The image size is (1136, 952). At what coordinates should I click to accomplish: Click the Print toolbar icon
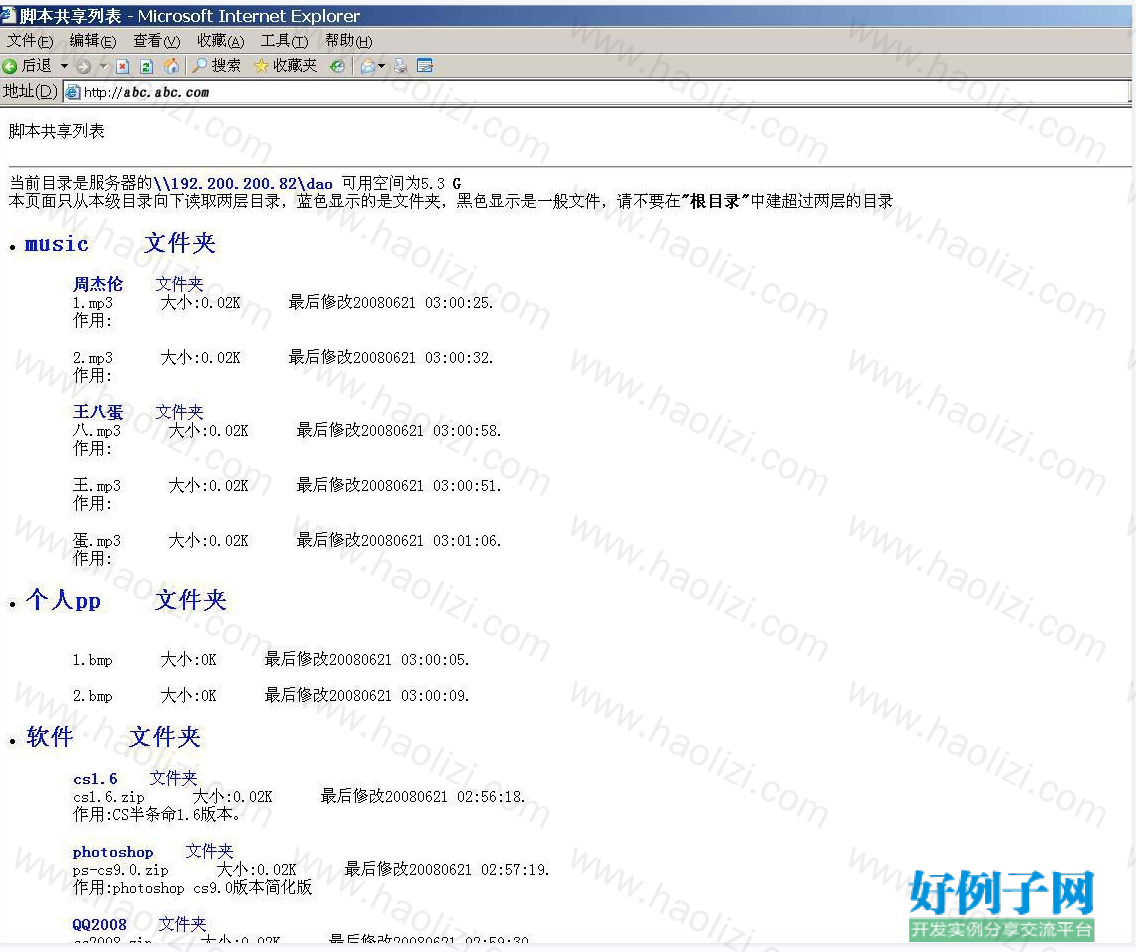click(x=401, y=67)
